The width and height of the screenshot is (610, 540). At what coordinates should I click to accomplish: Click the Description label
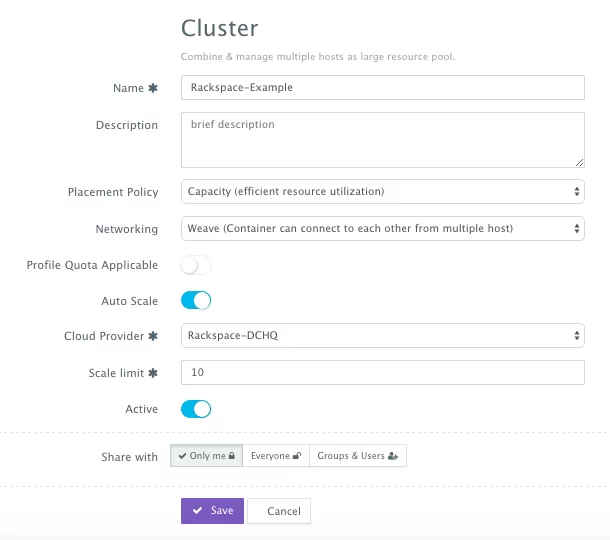click(127, 125)
